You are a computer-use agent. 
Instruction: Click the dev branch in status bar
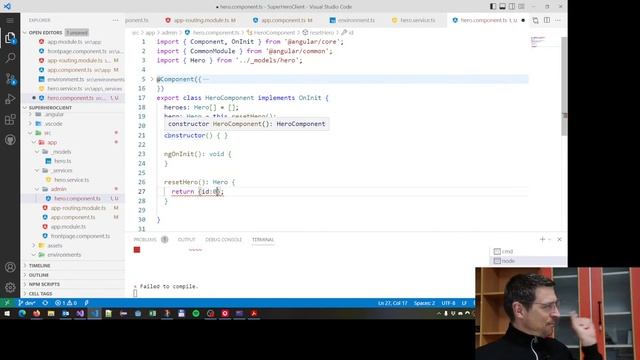click(27, 303)
